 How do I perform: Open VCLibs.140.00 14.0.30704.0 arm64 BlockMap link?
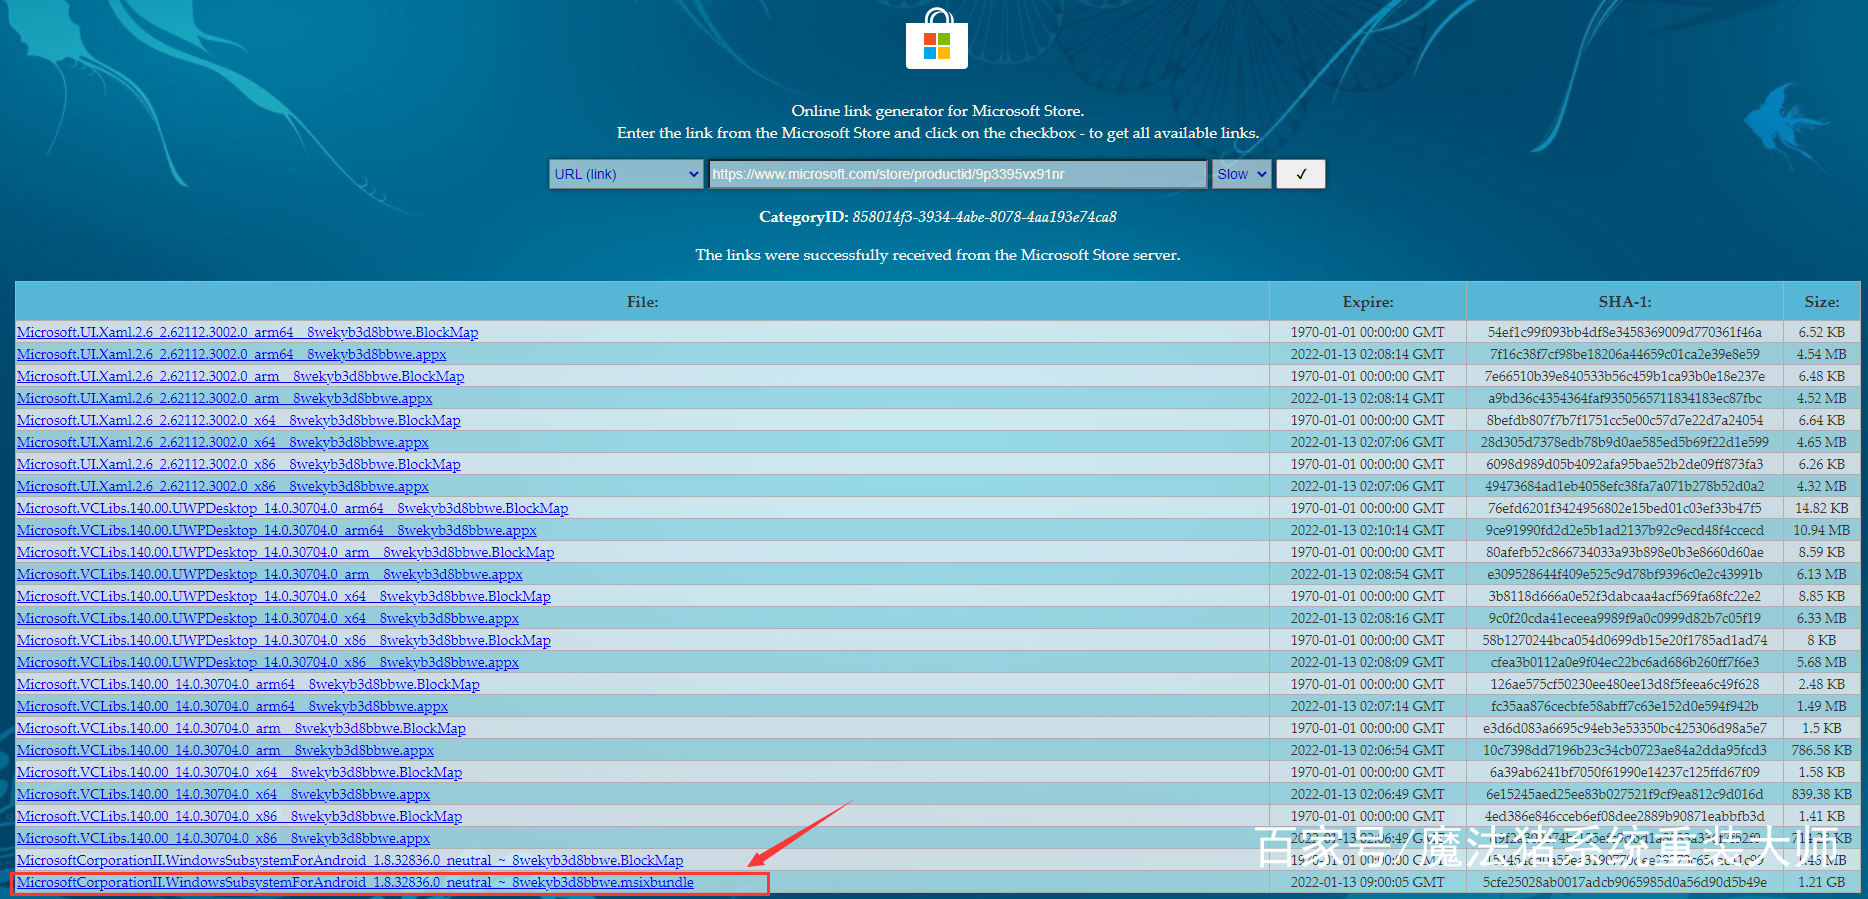[249, 684]
